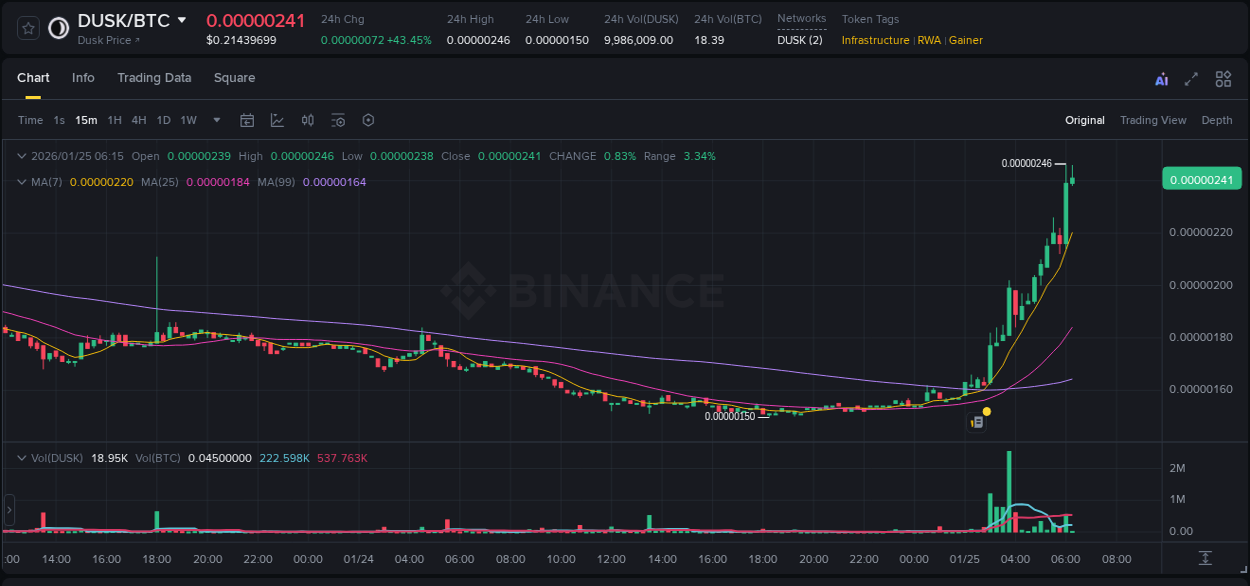The width and height of the screenshot is (1250, 586).
Task: Open the DUSK Networks link
Action: [x=801, y=40]
